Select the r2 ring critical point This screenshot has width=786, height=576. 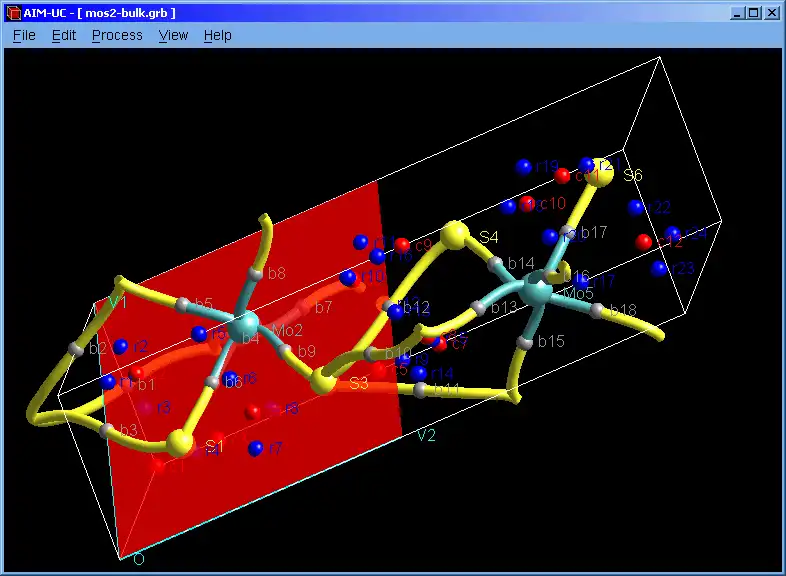tap(120, 346)
